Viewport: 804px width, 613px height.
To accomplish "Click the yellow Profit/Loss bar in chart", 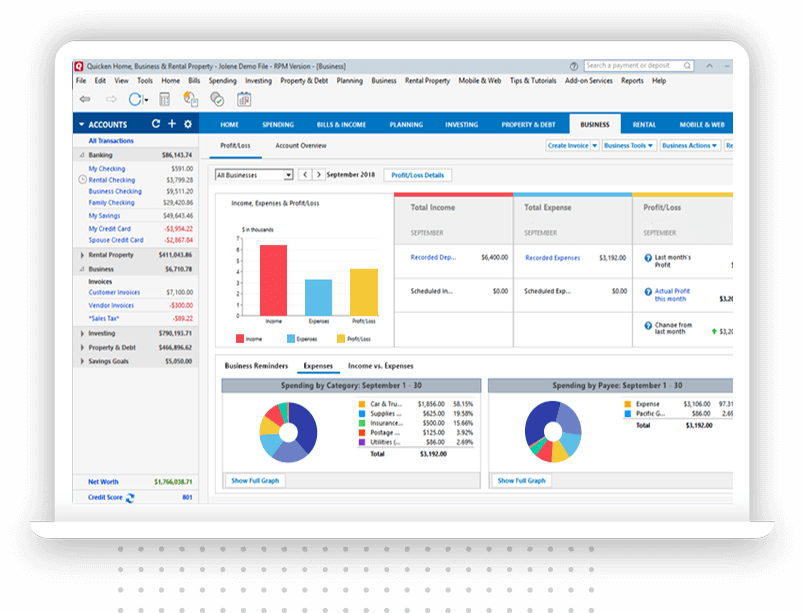I will 364,292.
